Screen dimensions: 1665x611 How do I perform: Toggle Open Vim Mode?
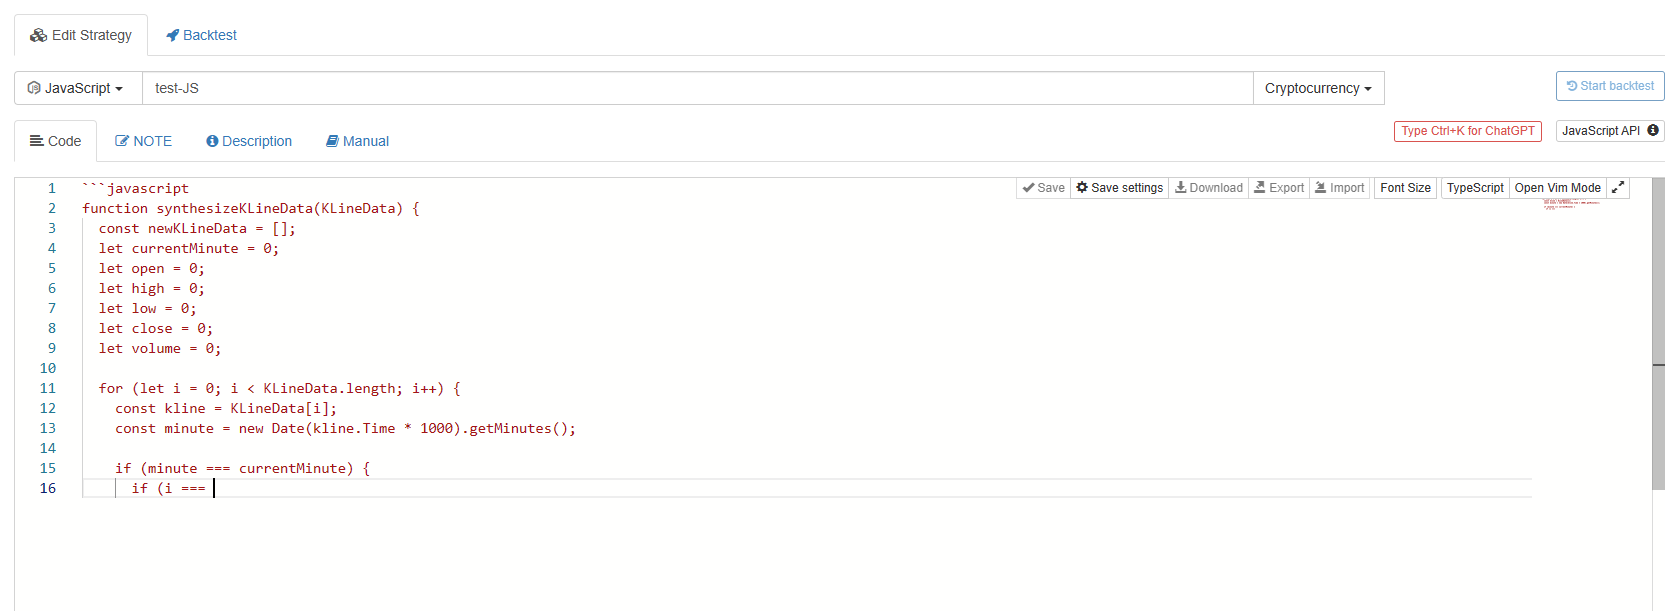[x=1557, y=188]
